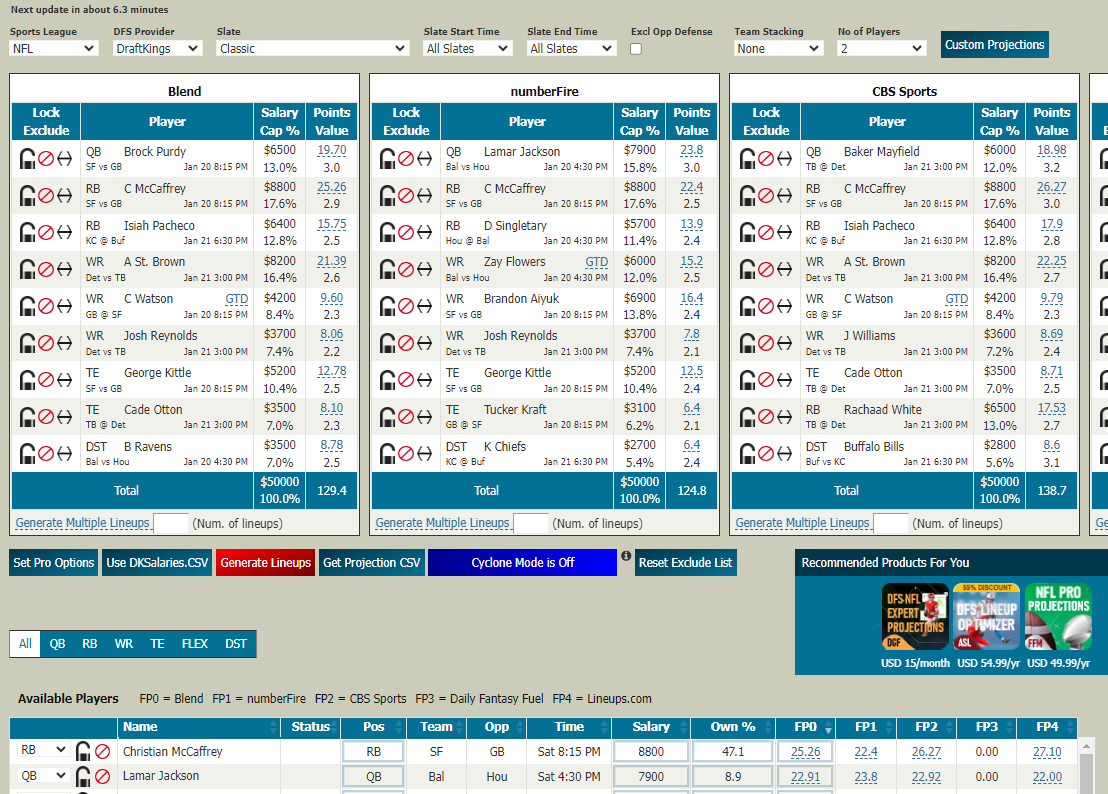Select the FLEX position tab
The height and width of the screenshot is (794, 1108).
point(195,644)
